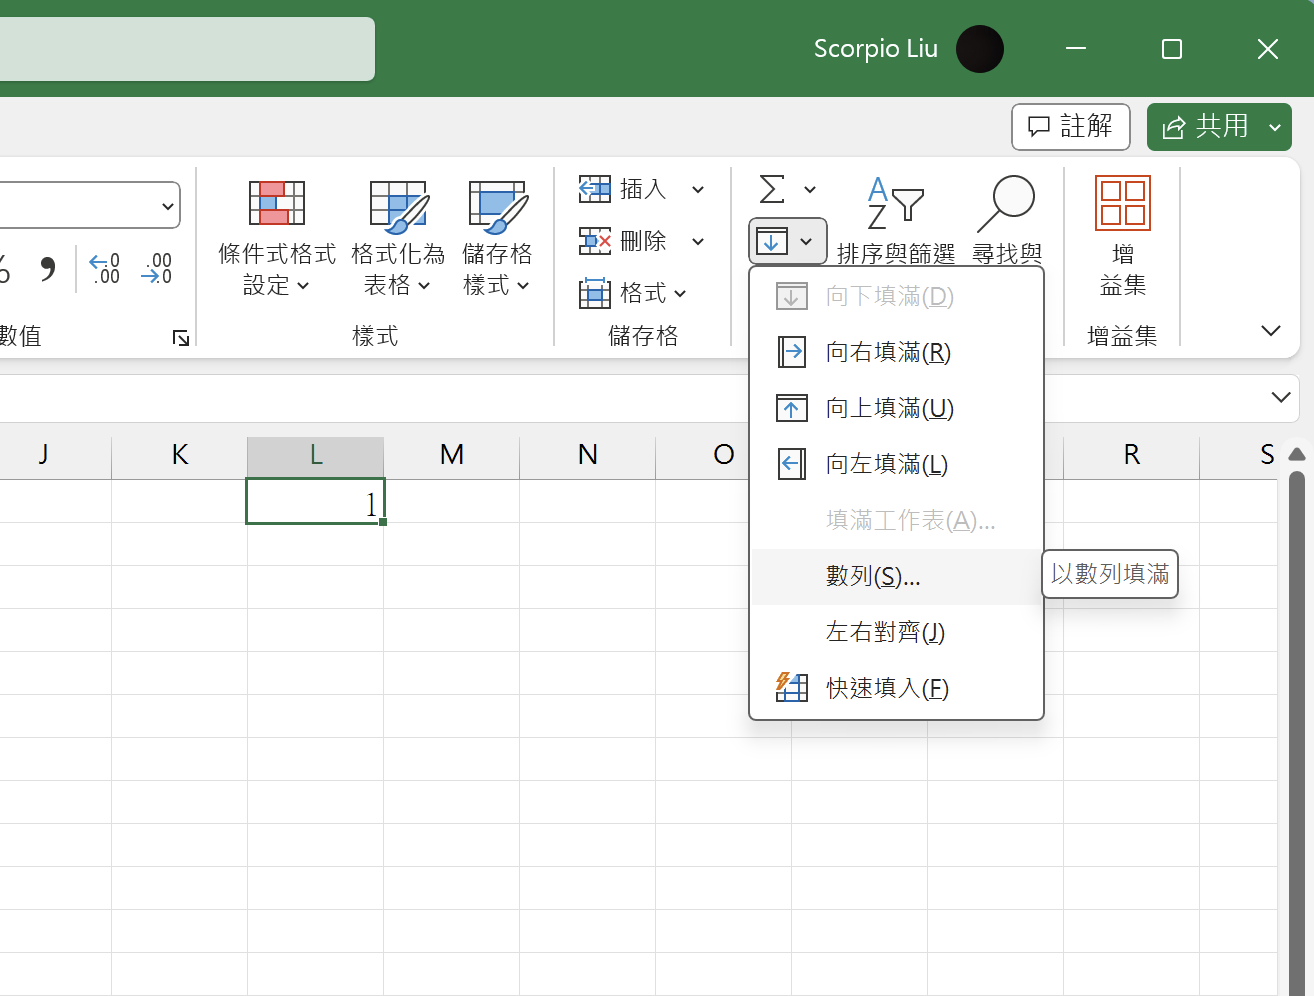Click the Comments (註解) button

click(x=1070, y=127)
